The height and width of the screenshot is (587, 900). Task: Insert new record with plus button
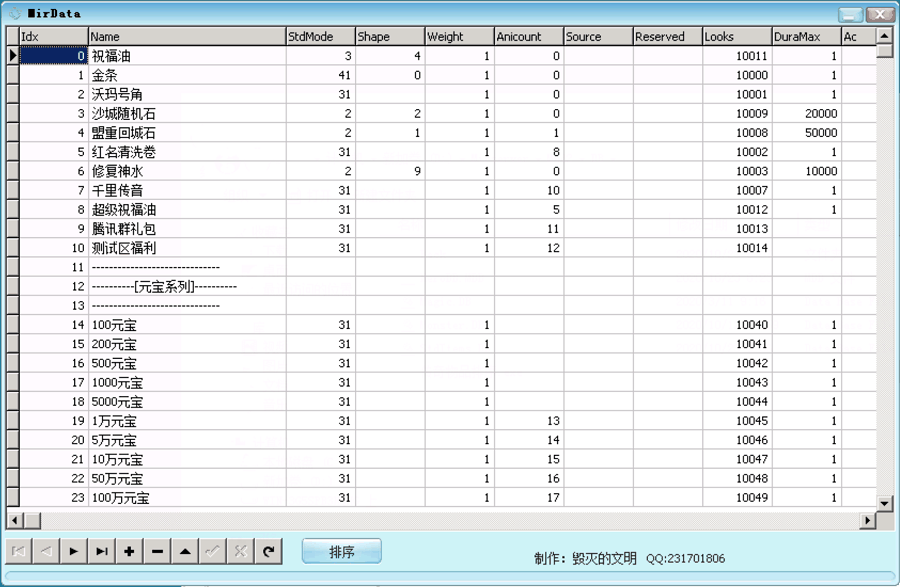point(129,551)
